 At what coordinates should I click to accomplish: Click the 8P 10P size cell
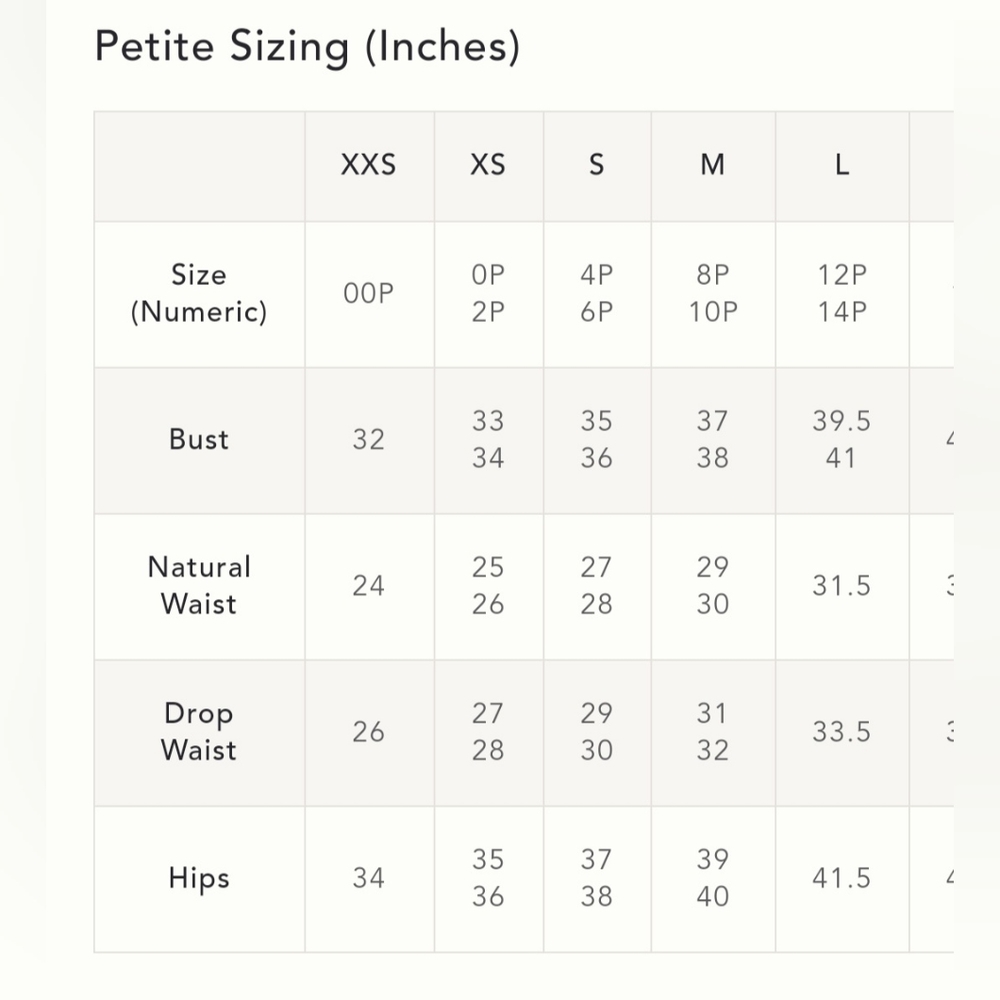713,293
